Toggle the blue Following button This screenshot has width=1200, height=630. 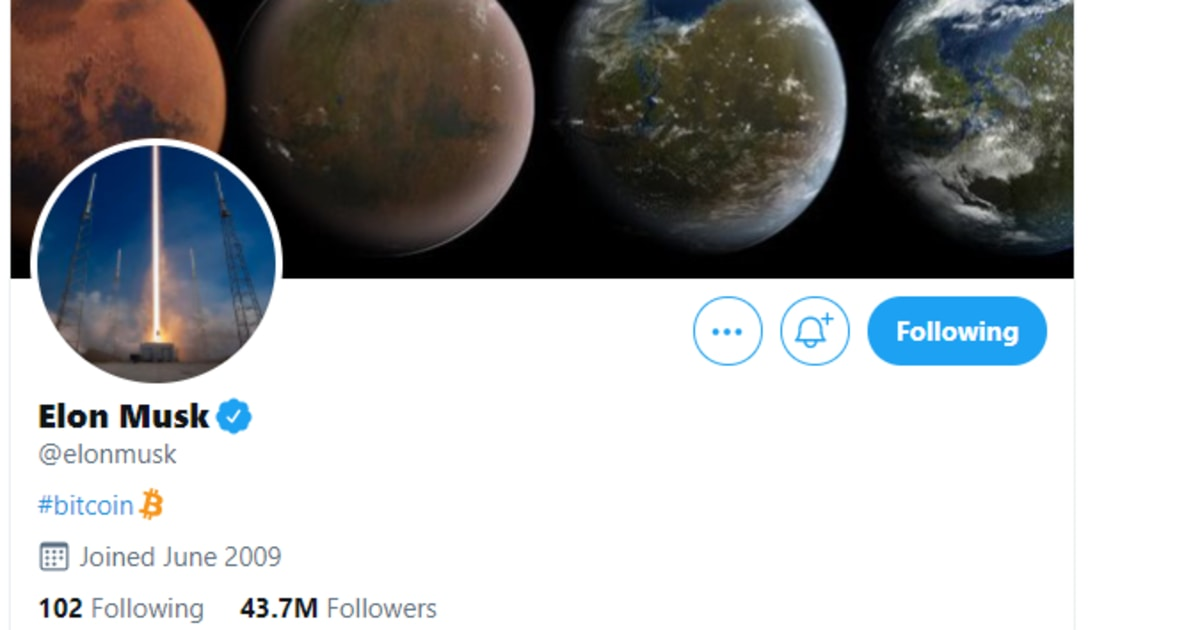tap(957, 331)
